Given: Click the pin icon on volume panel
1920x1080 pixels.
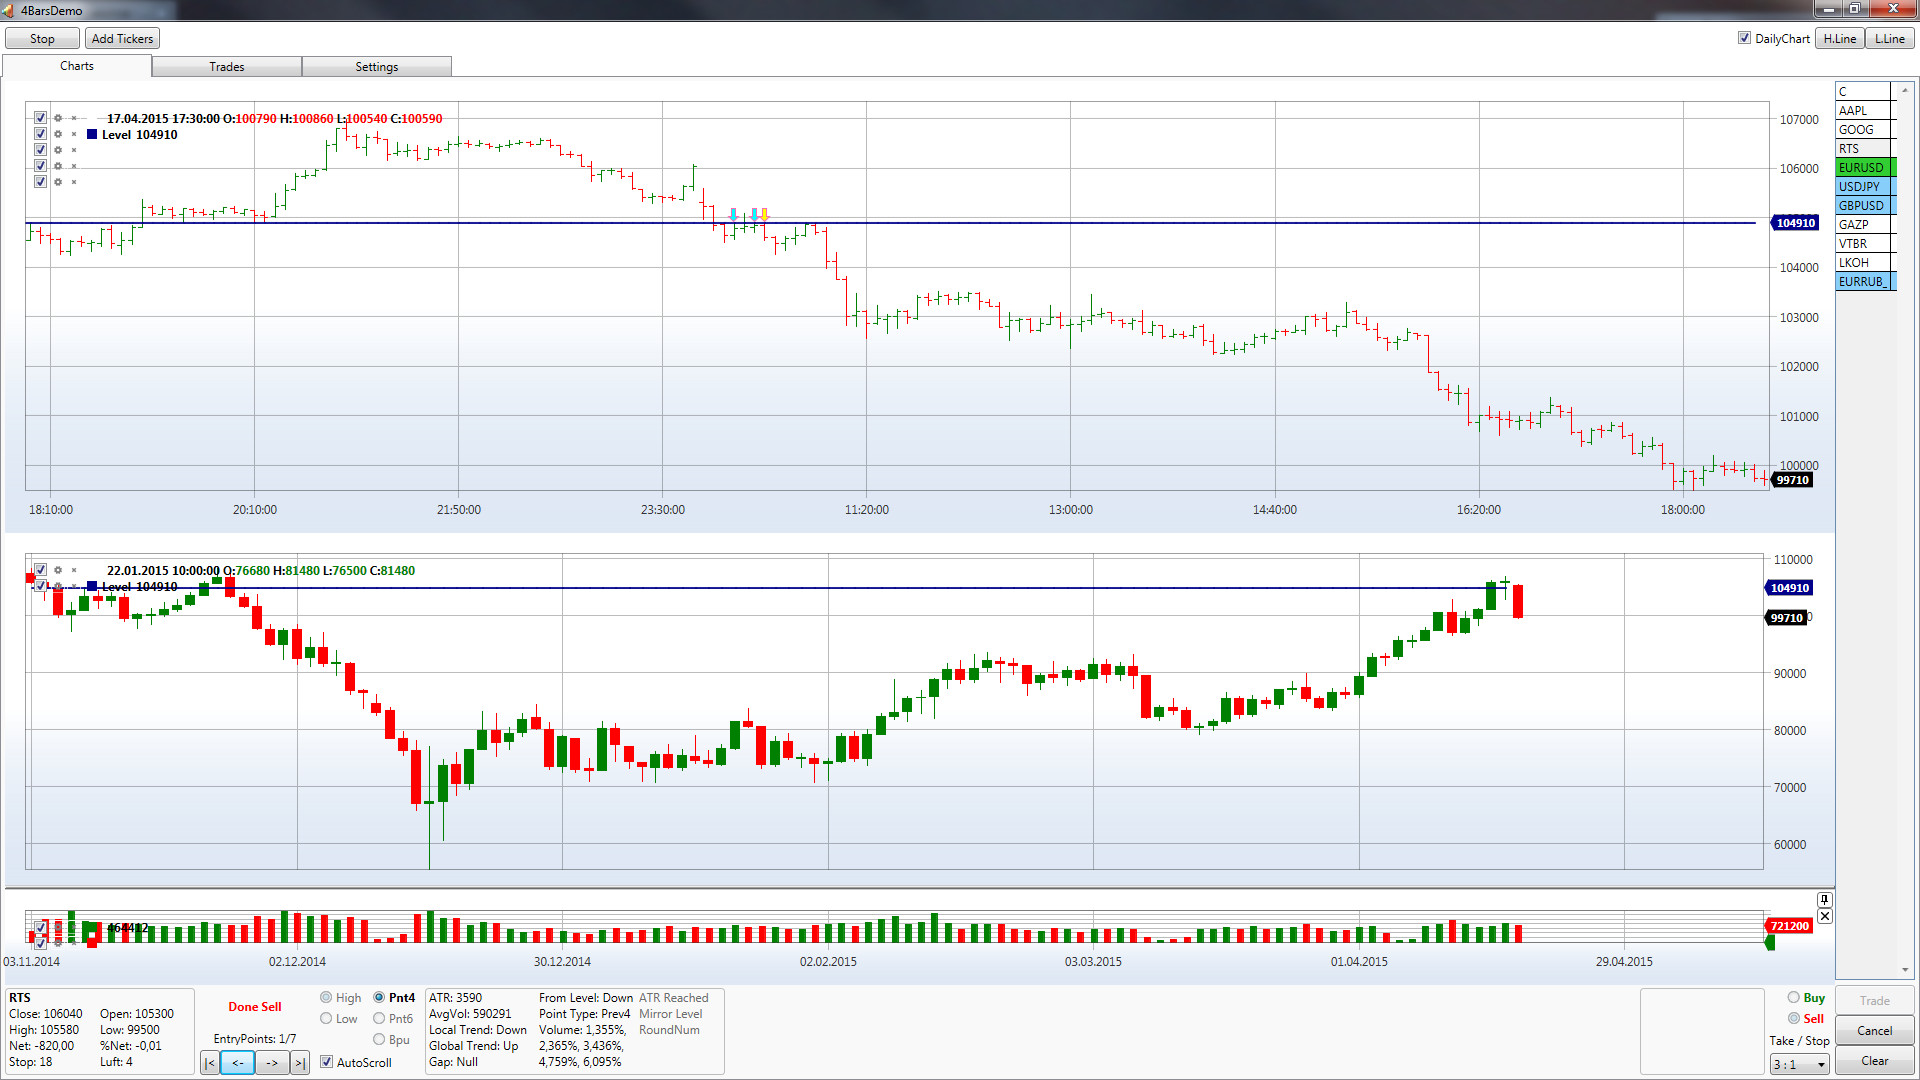Looking at the screenshot, I should pos(1825,899).
